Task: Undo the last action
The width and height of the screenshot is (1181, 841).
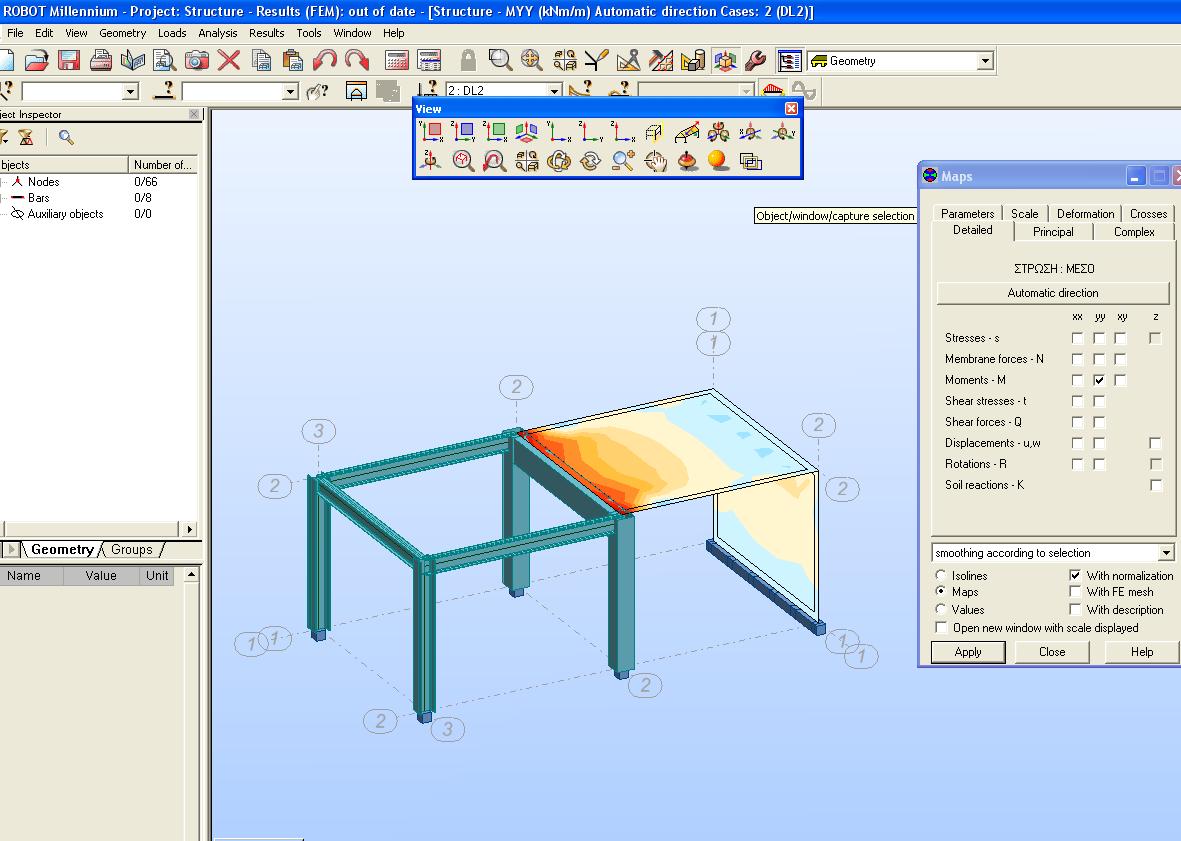Action: coord(325,60)
